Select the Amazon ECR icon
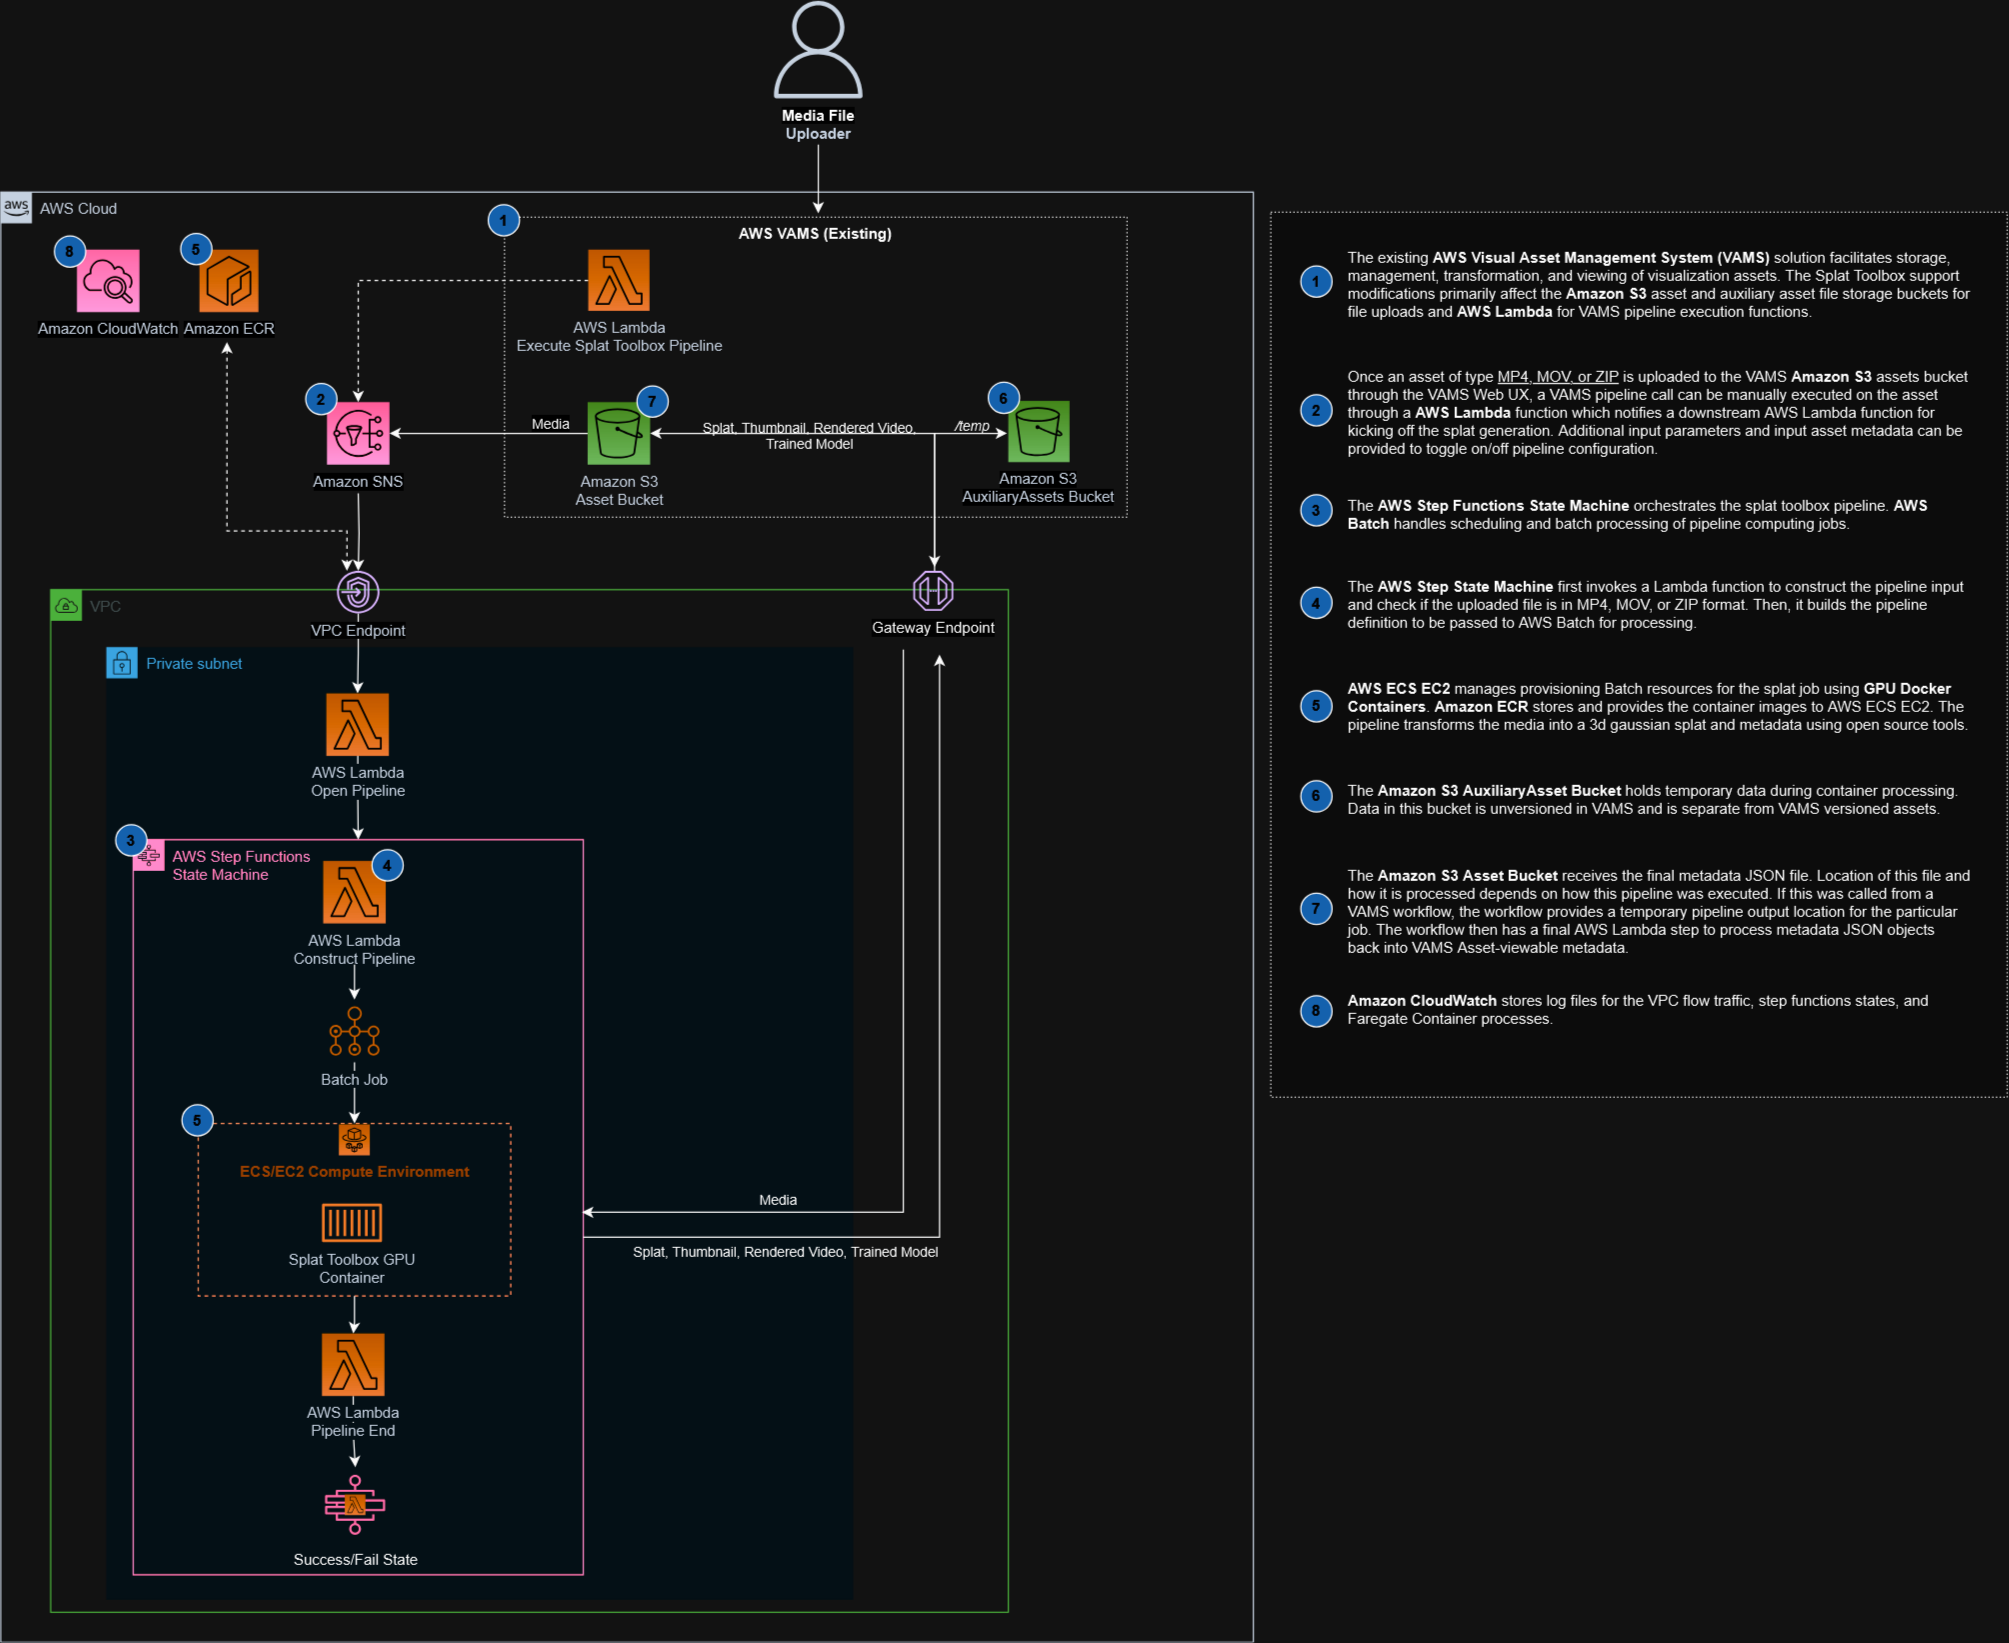This screenshot has height=1643, width=2009. pos(228,281)
